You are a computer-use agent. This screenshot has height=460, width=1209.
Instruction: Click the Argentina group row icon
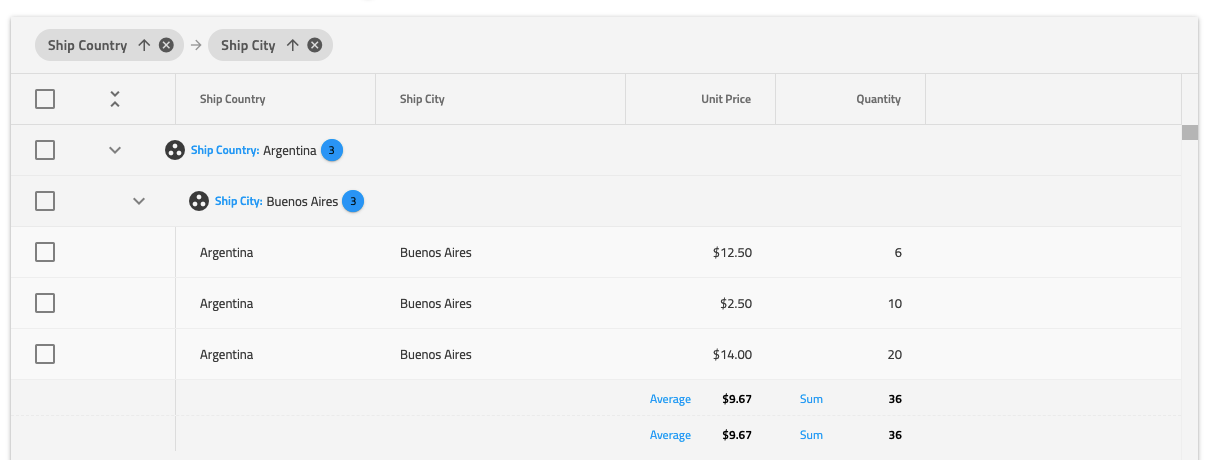(x=175, y=150)
